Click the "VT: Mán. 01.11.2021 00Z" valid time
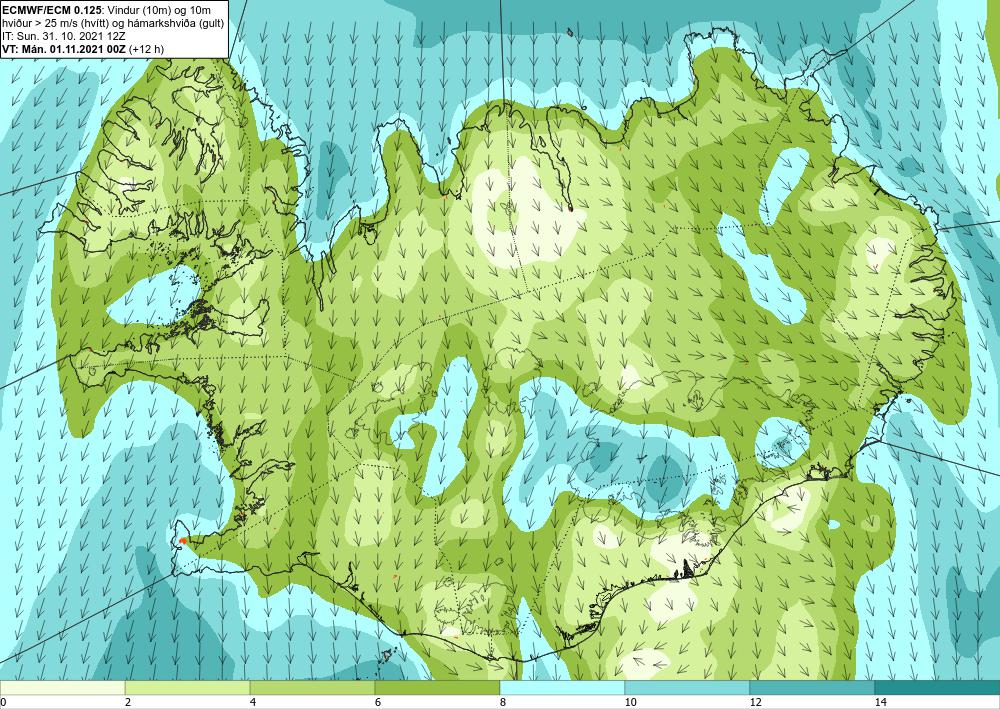Viewport: 1000px width, 709px height. pos(64,48)
